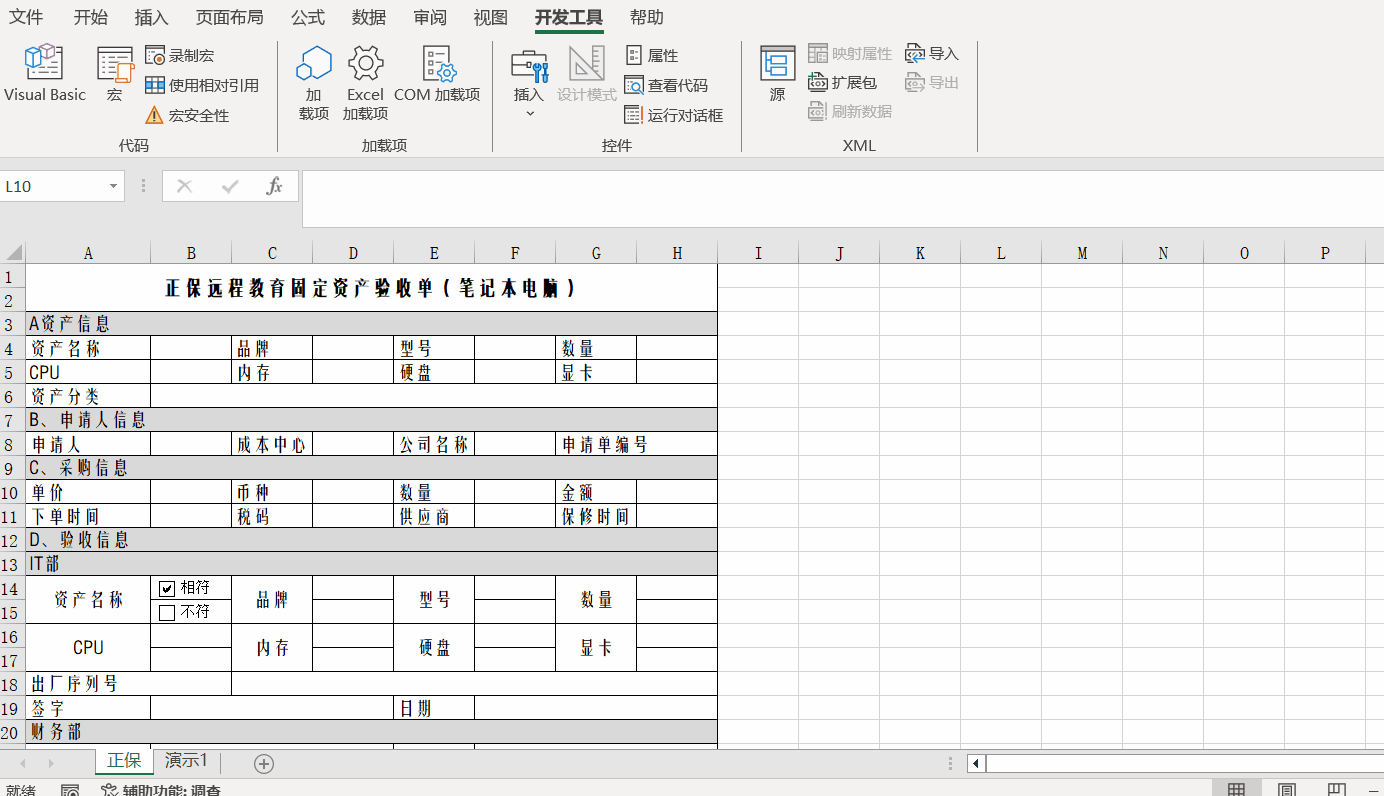Screen dimensions: 1384x796
Task: Open the XML 源 pane
Action: 777,73
